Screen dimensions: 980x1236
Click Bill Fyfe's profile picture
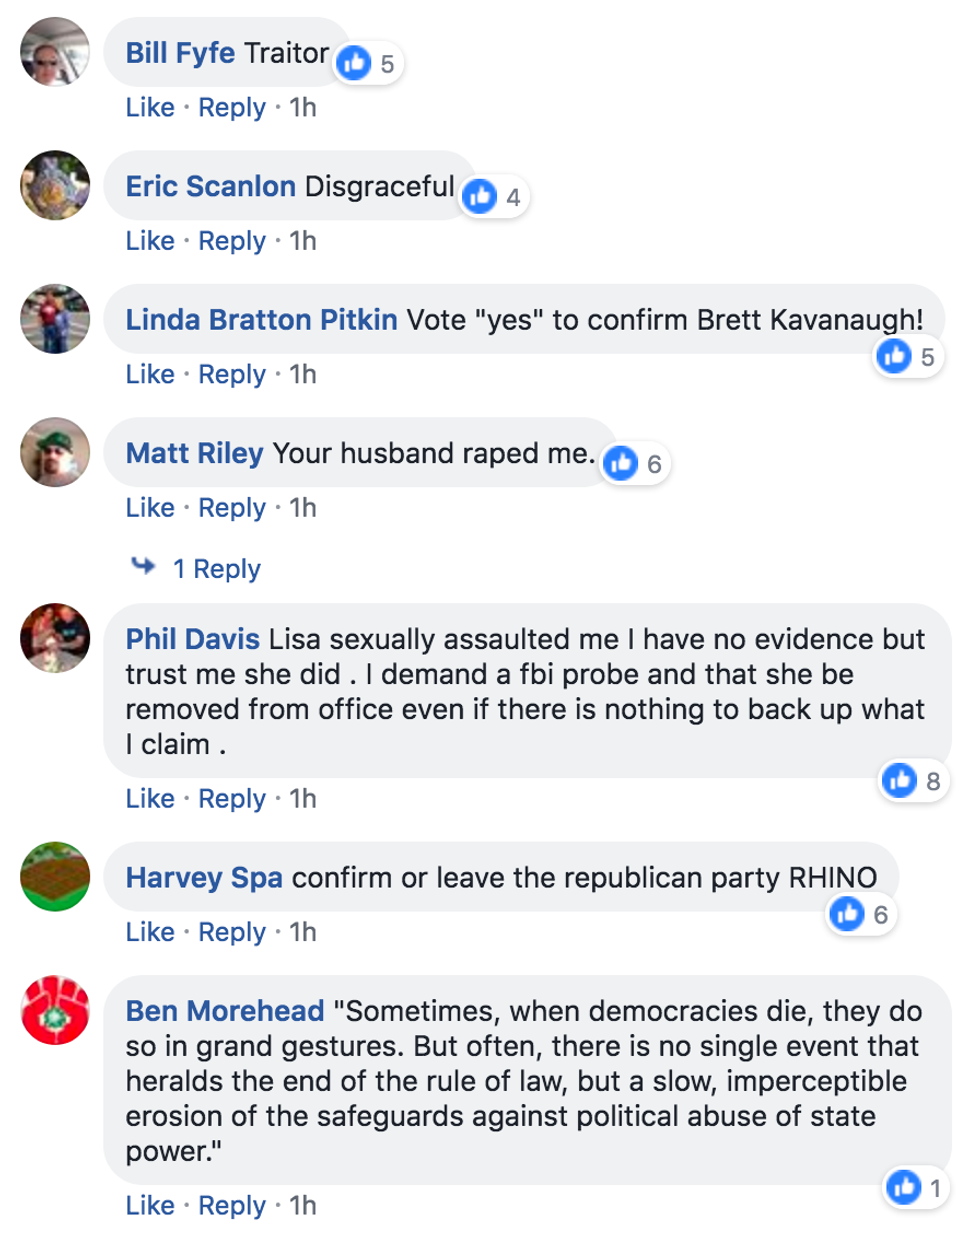click(55, 52)
